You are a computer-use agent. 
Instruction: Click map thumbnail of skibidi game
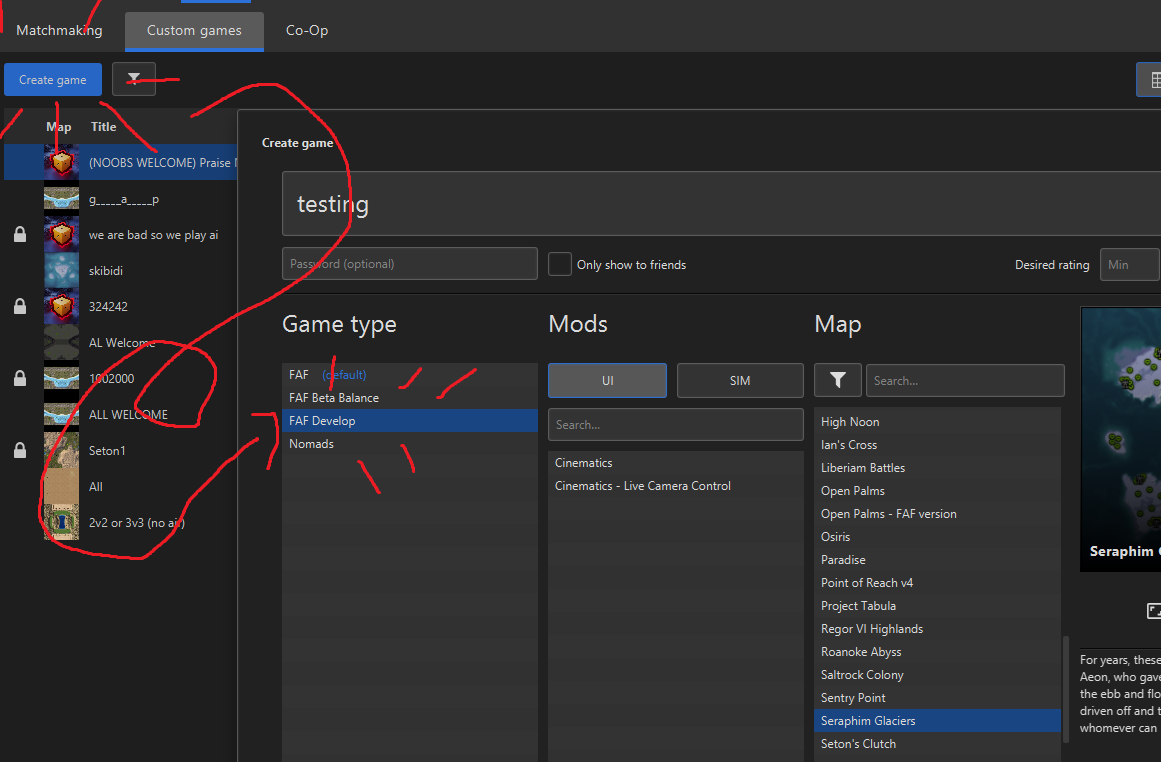point(61,270)
